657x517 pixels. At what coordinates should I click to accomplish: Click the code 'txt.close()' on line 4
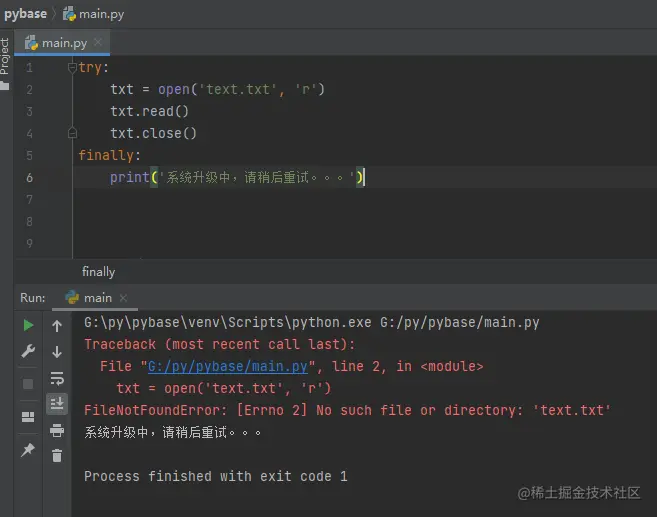[153, 133]
